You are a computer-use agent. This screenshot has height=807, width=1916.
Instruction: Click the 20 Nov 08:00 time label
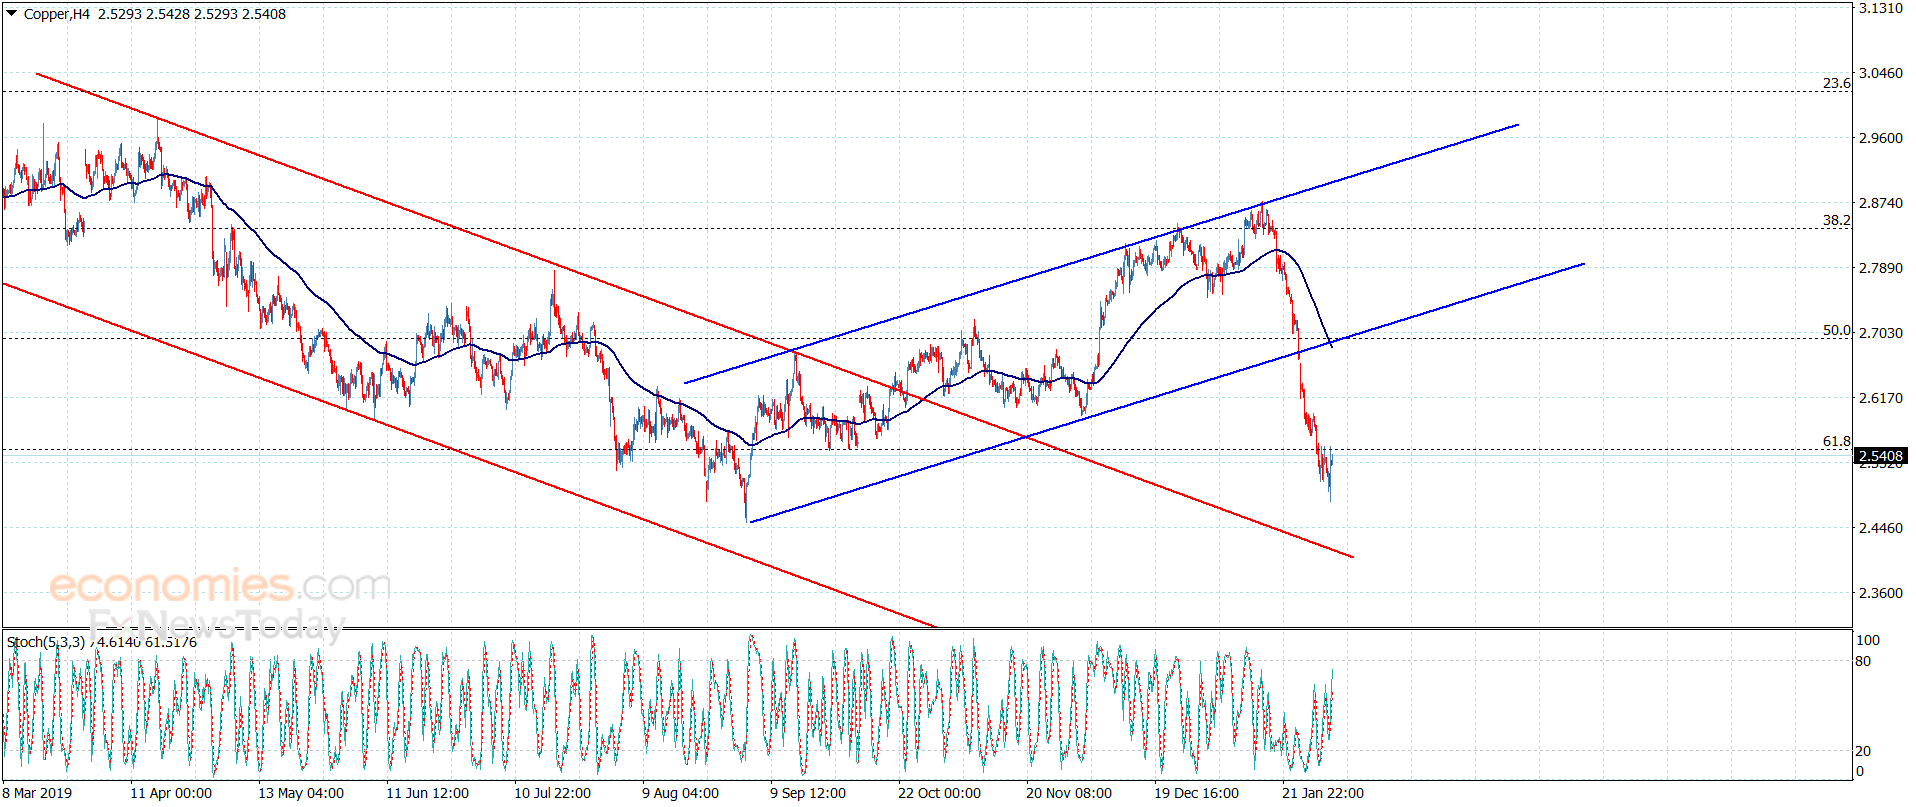coord(1069,793)
